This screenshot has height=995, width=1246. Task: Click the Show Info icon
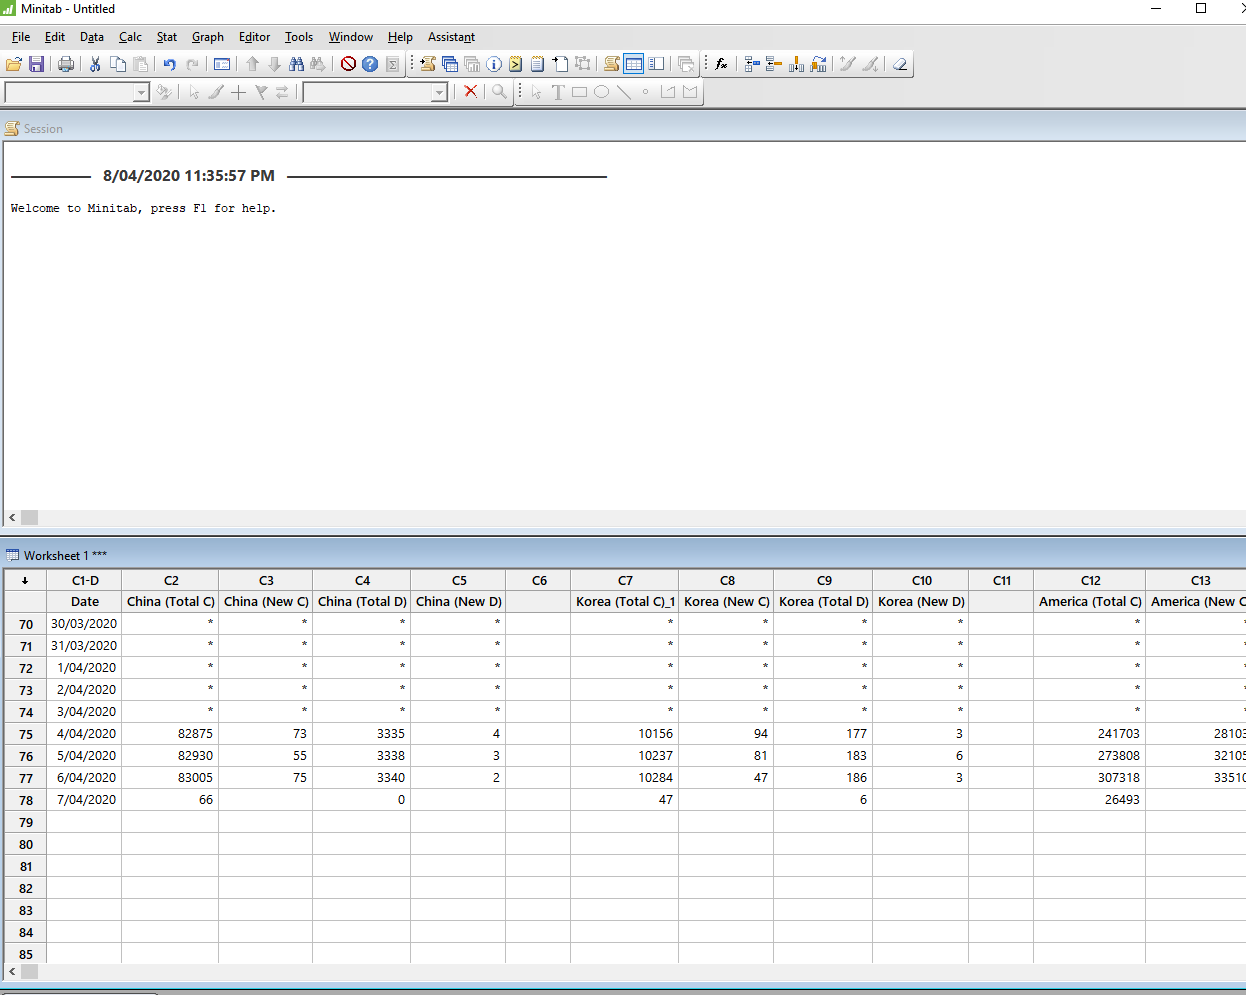(x=494, y=64)
